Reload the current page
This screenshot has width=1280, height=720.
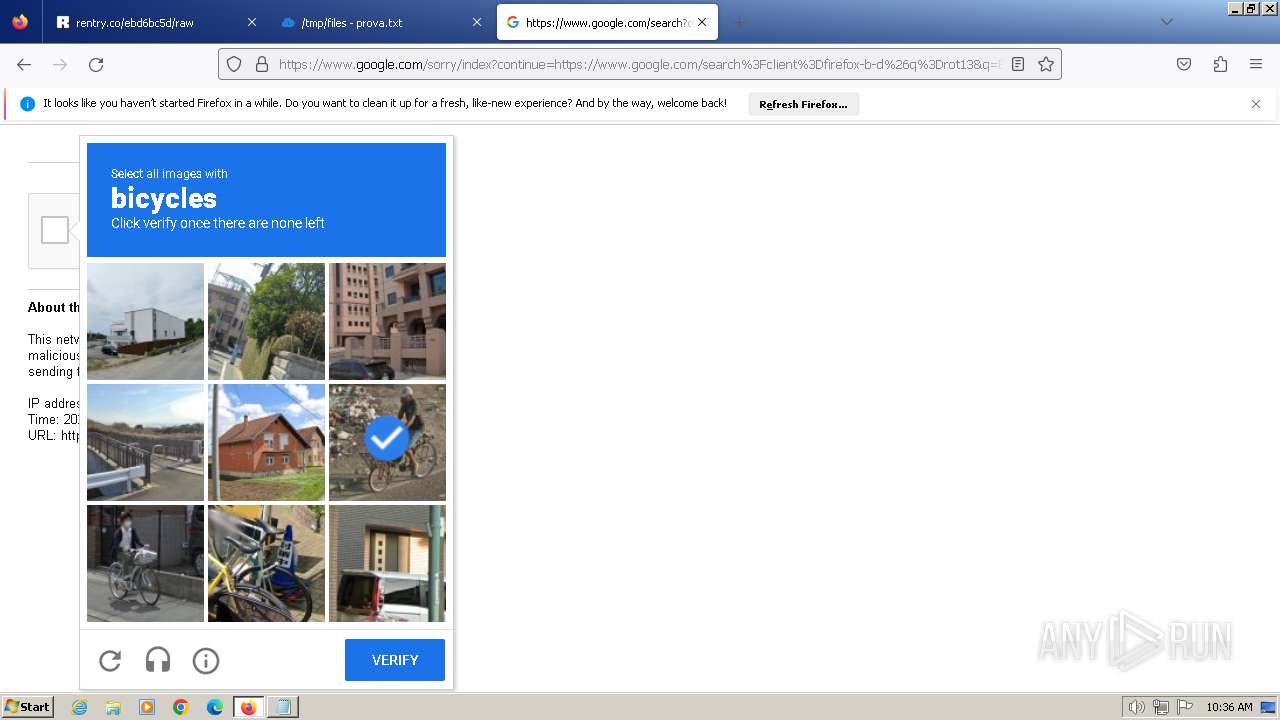tap(96, 64)
